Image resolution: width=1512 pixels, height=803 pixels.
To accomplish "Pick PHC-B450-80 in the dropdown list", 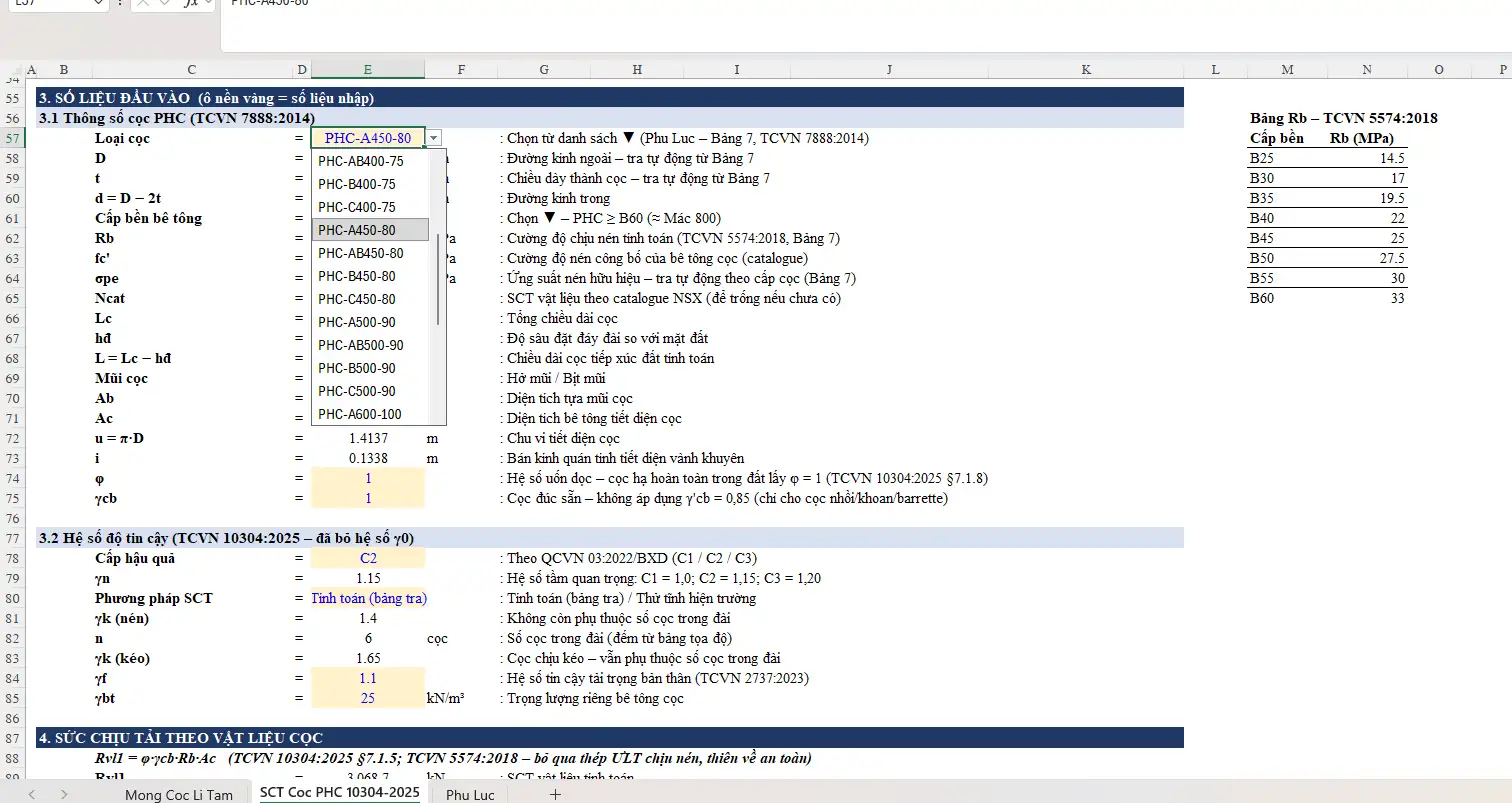I will pos(370,276).
